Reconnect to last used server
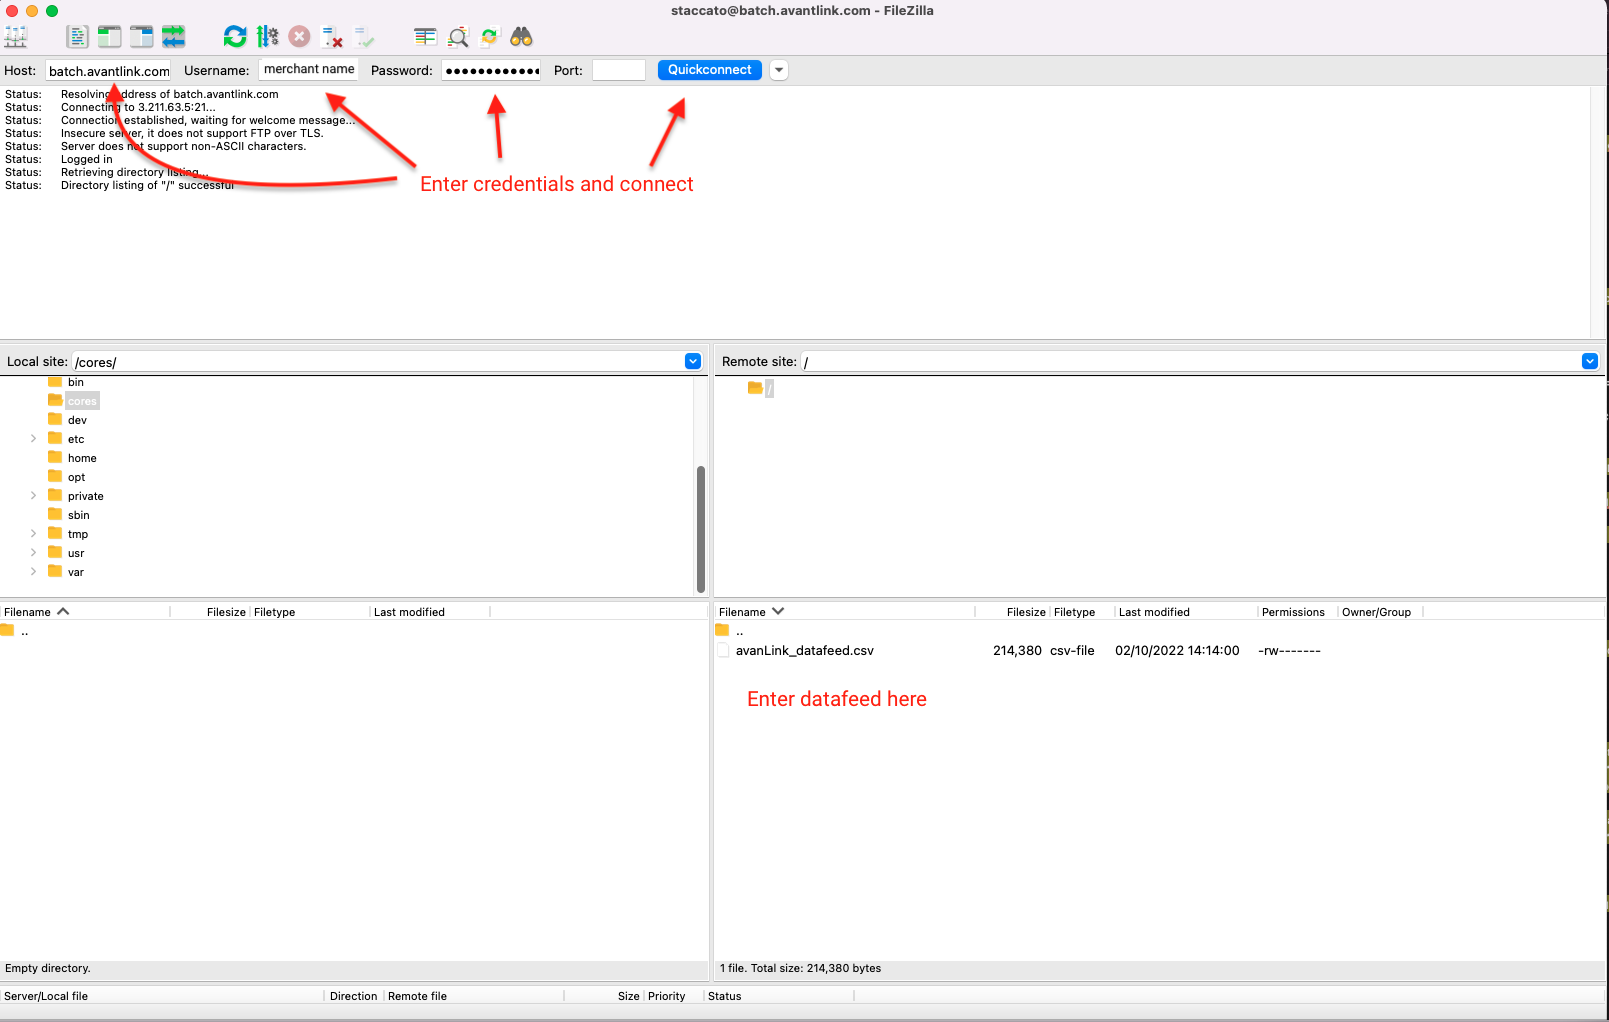This screenshot has width=1609, height=1022. pyautogui.click(x=364, y=37)
